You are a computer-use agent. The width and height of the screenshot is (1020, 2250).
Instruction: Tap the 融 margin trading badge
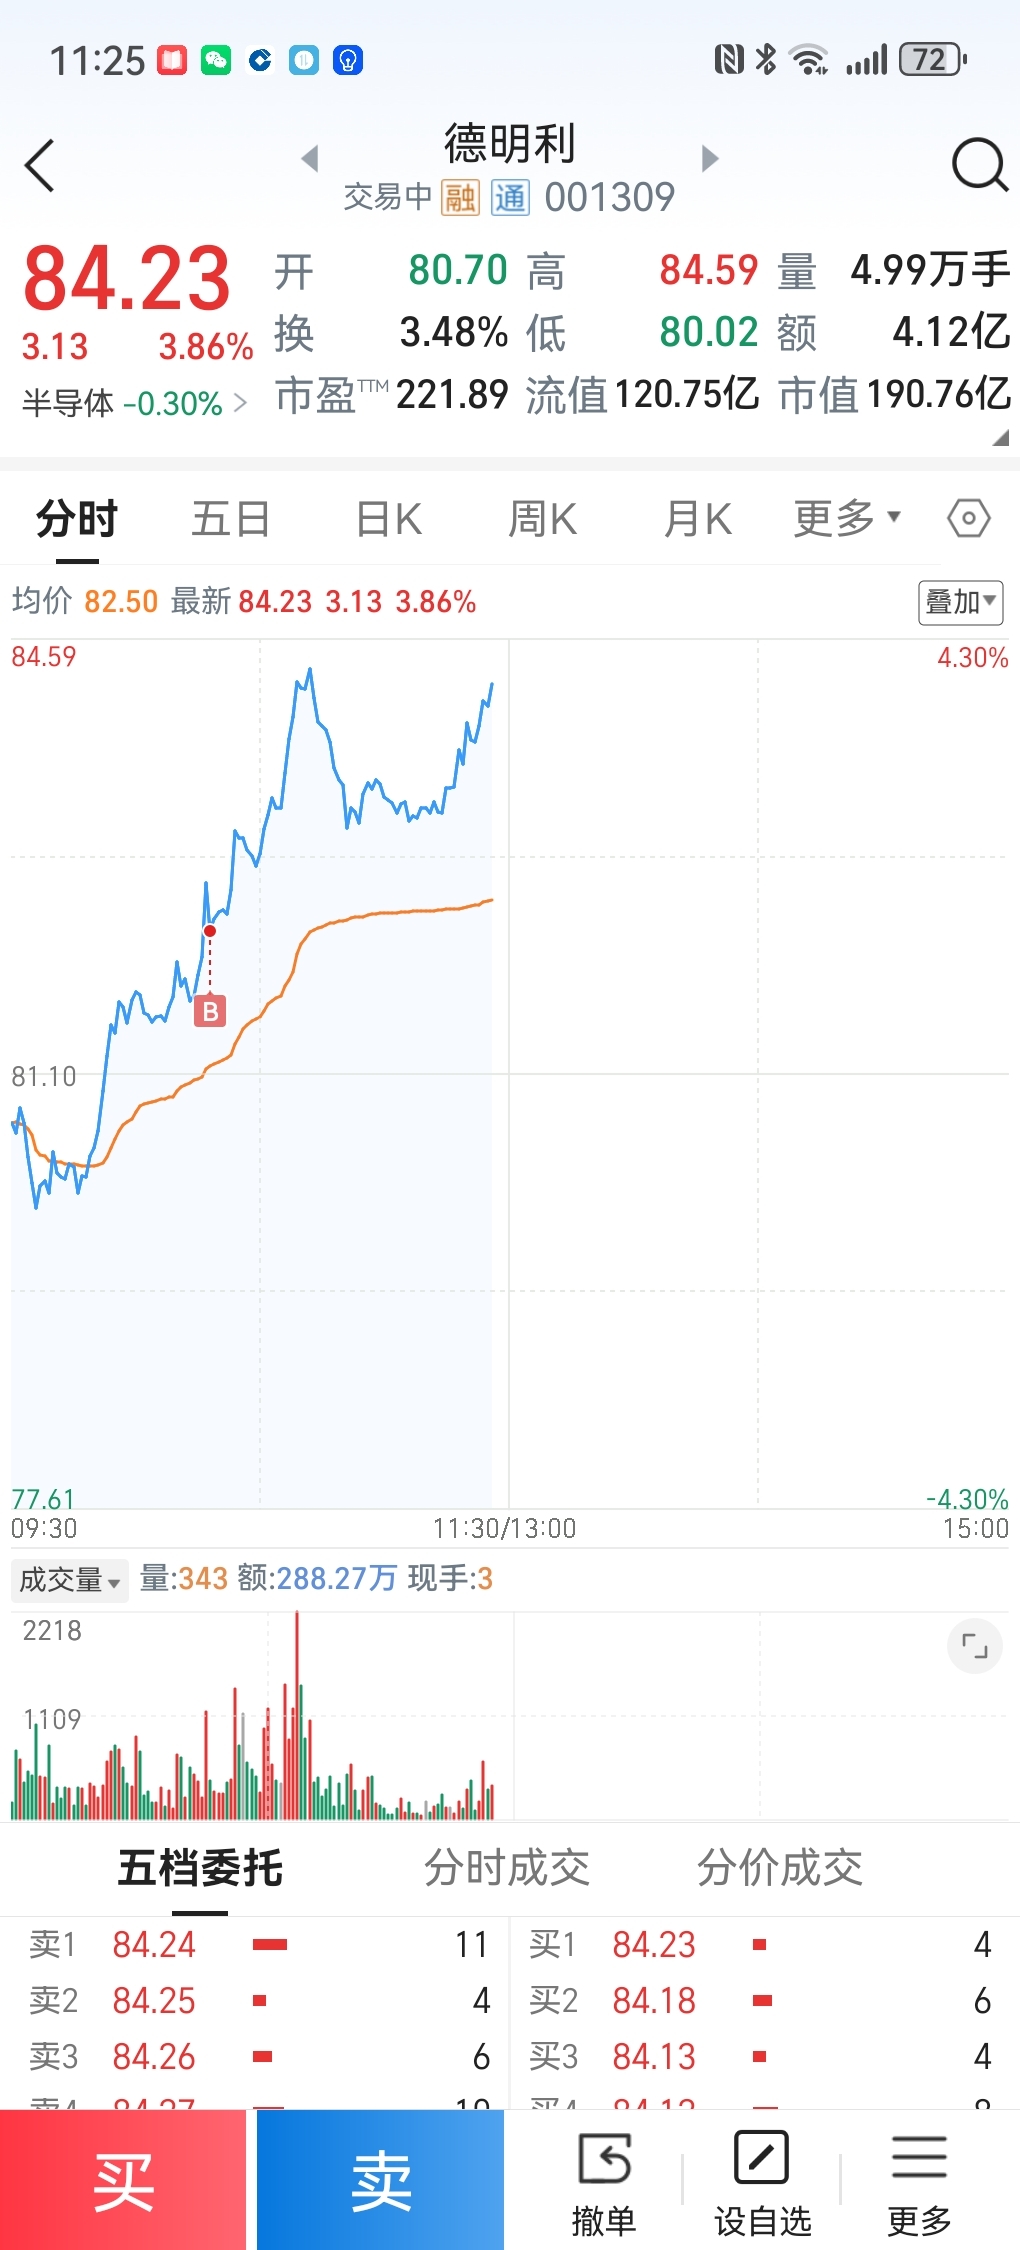click(460, 198)
